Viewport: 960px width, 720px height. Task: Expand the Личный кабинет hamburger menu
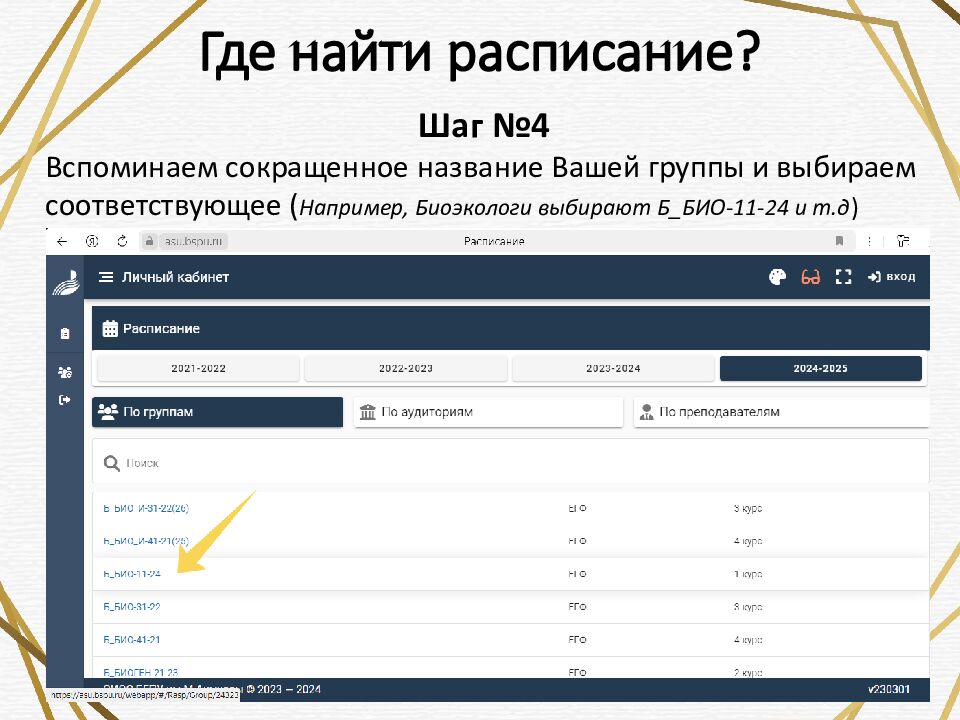pos(105,277)
